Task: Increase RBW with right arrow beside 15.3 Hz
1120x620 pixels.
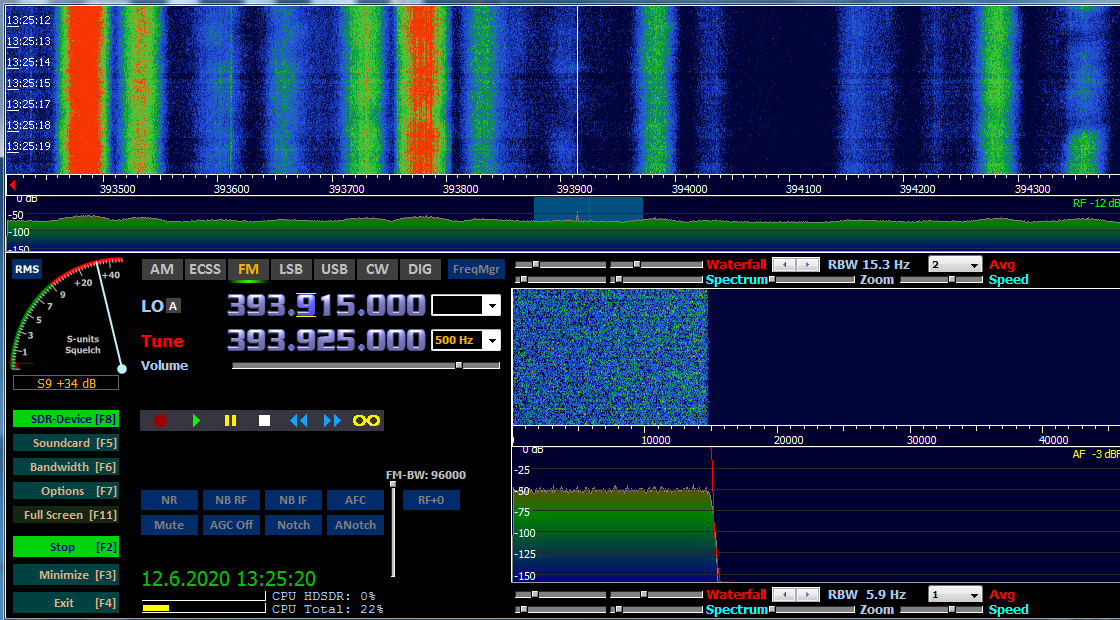Action: [x=808, y=264]
